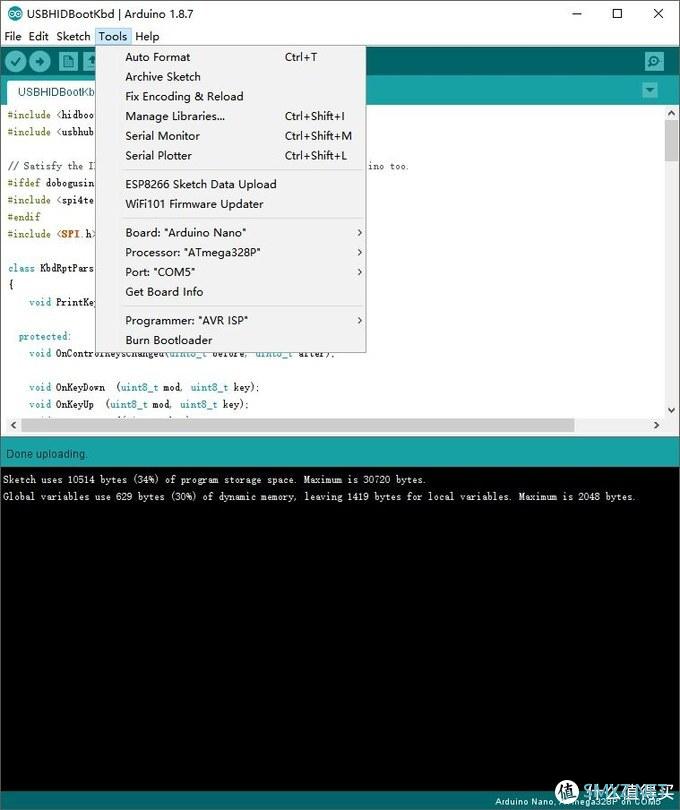Viewport: 680px width, 810px height.
Task: Launch WiFi101 Firmware Updater
Action: click(230, 204)
